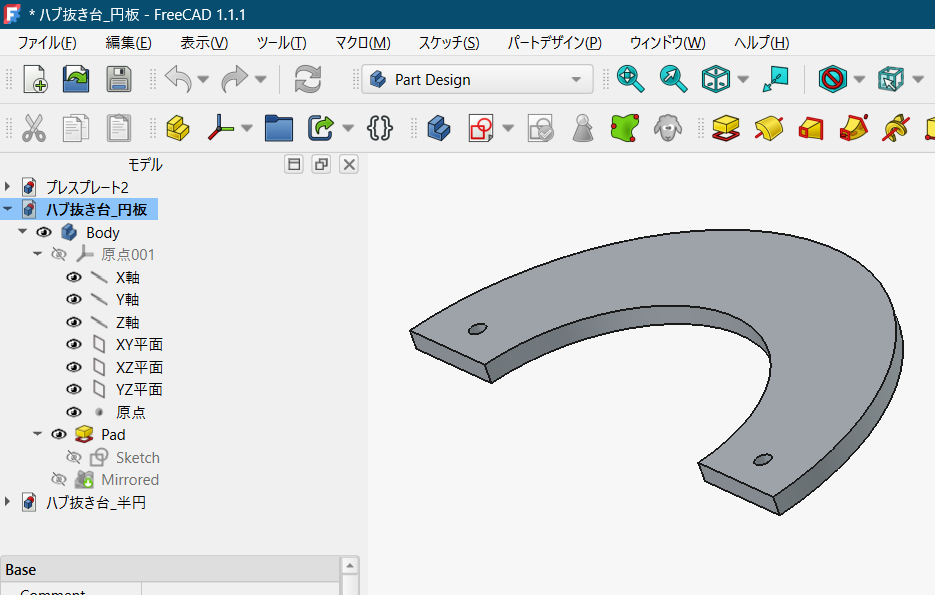The width and height of the screenshot is (935, 595).
Task: Create a group folder icon
Action: pyautogui.click(x=278, y=128)
